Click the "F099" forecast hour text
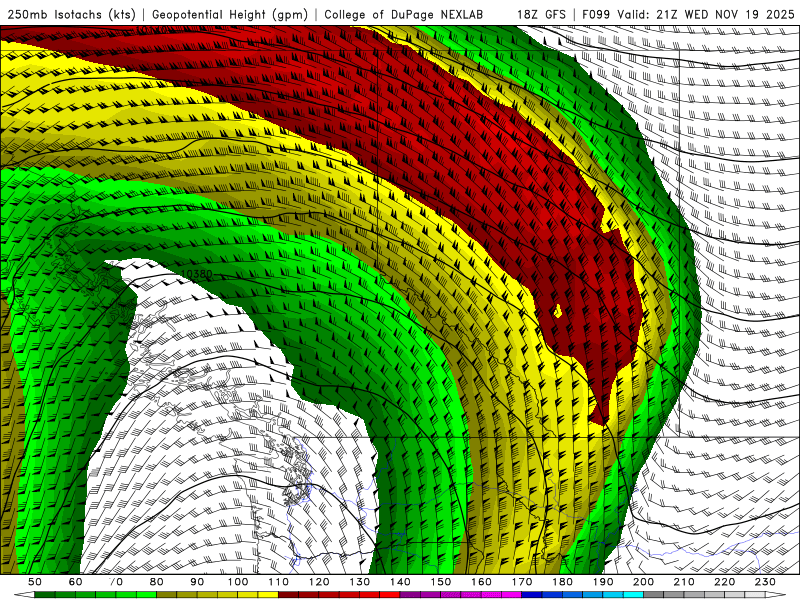Image resolution: width=800 pixels, height=600 pixels. tap(596, 14)
